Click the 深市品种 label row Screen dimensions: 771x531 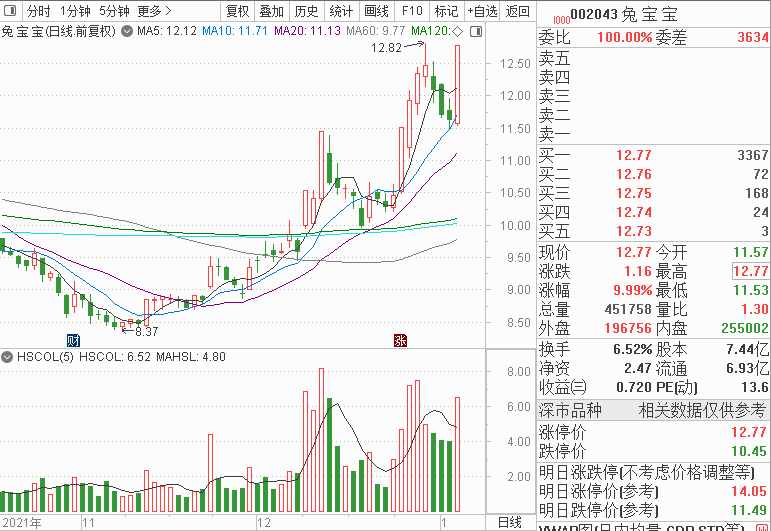click(x=653, y=410)
